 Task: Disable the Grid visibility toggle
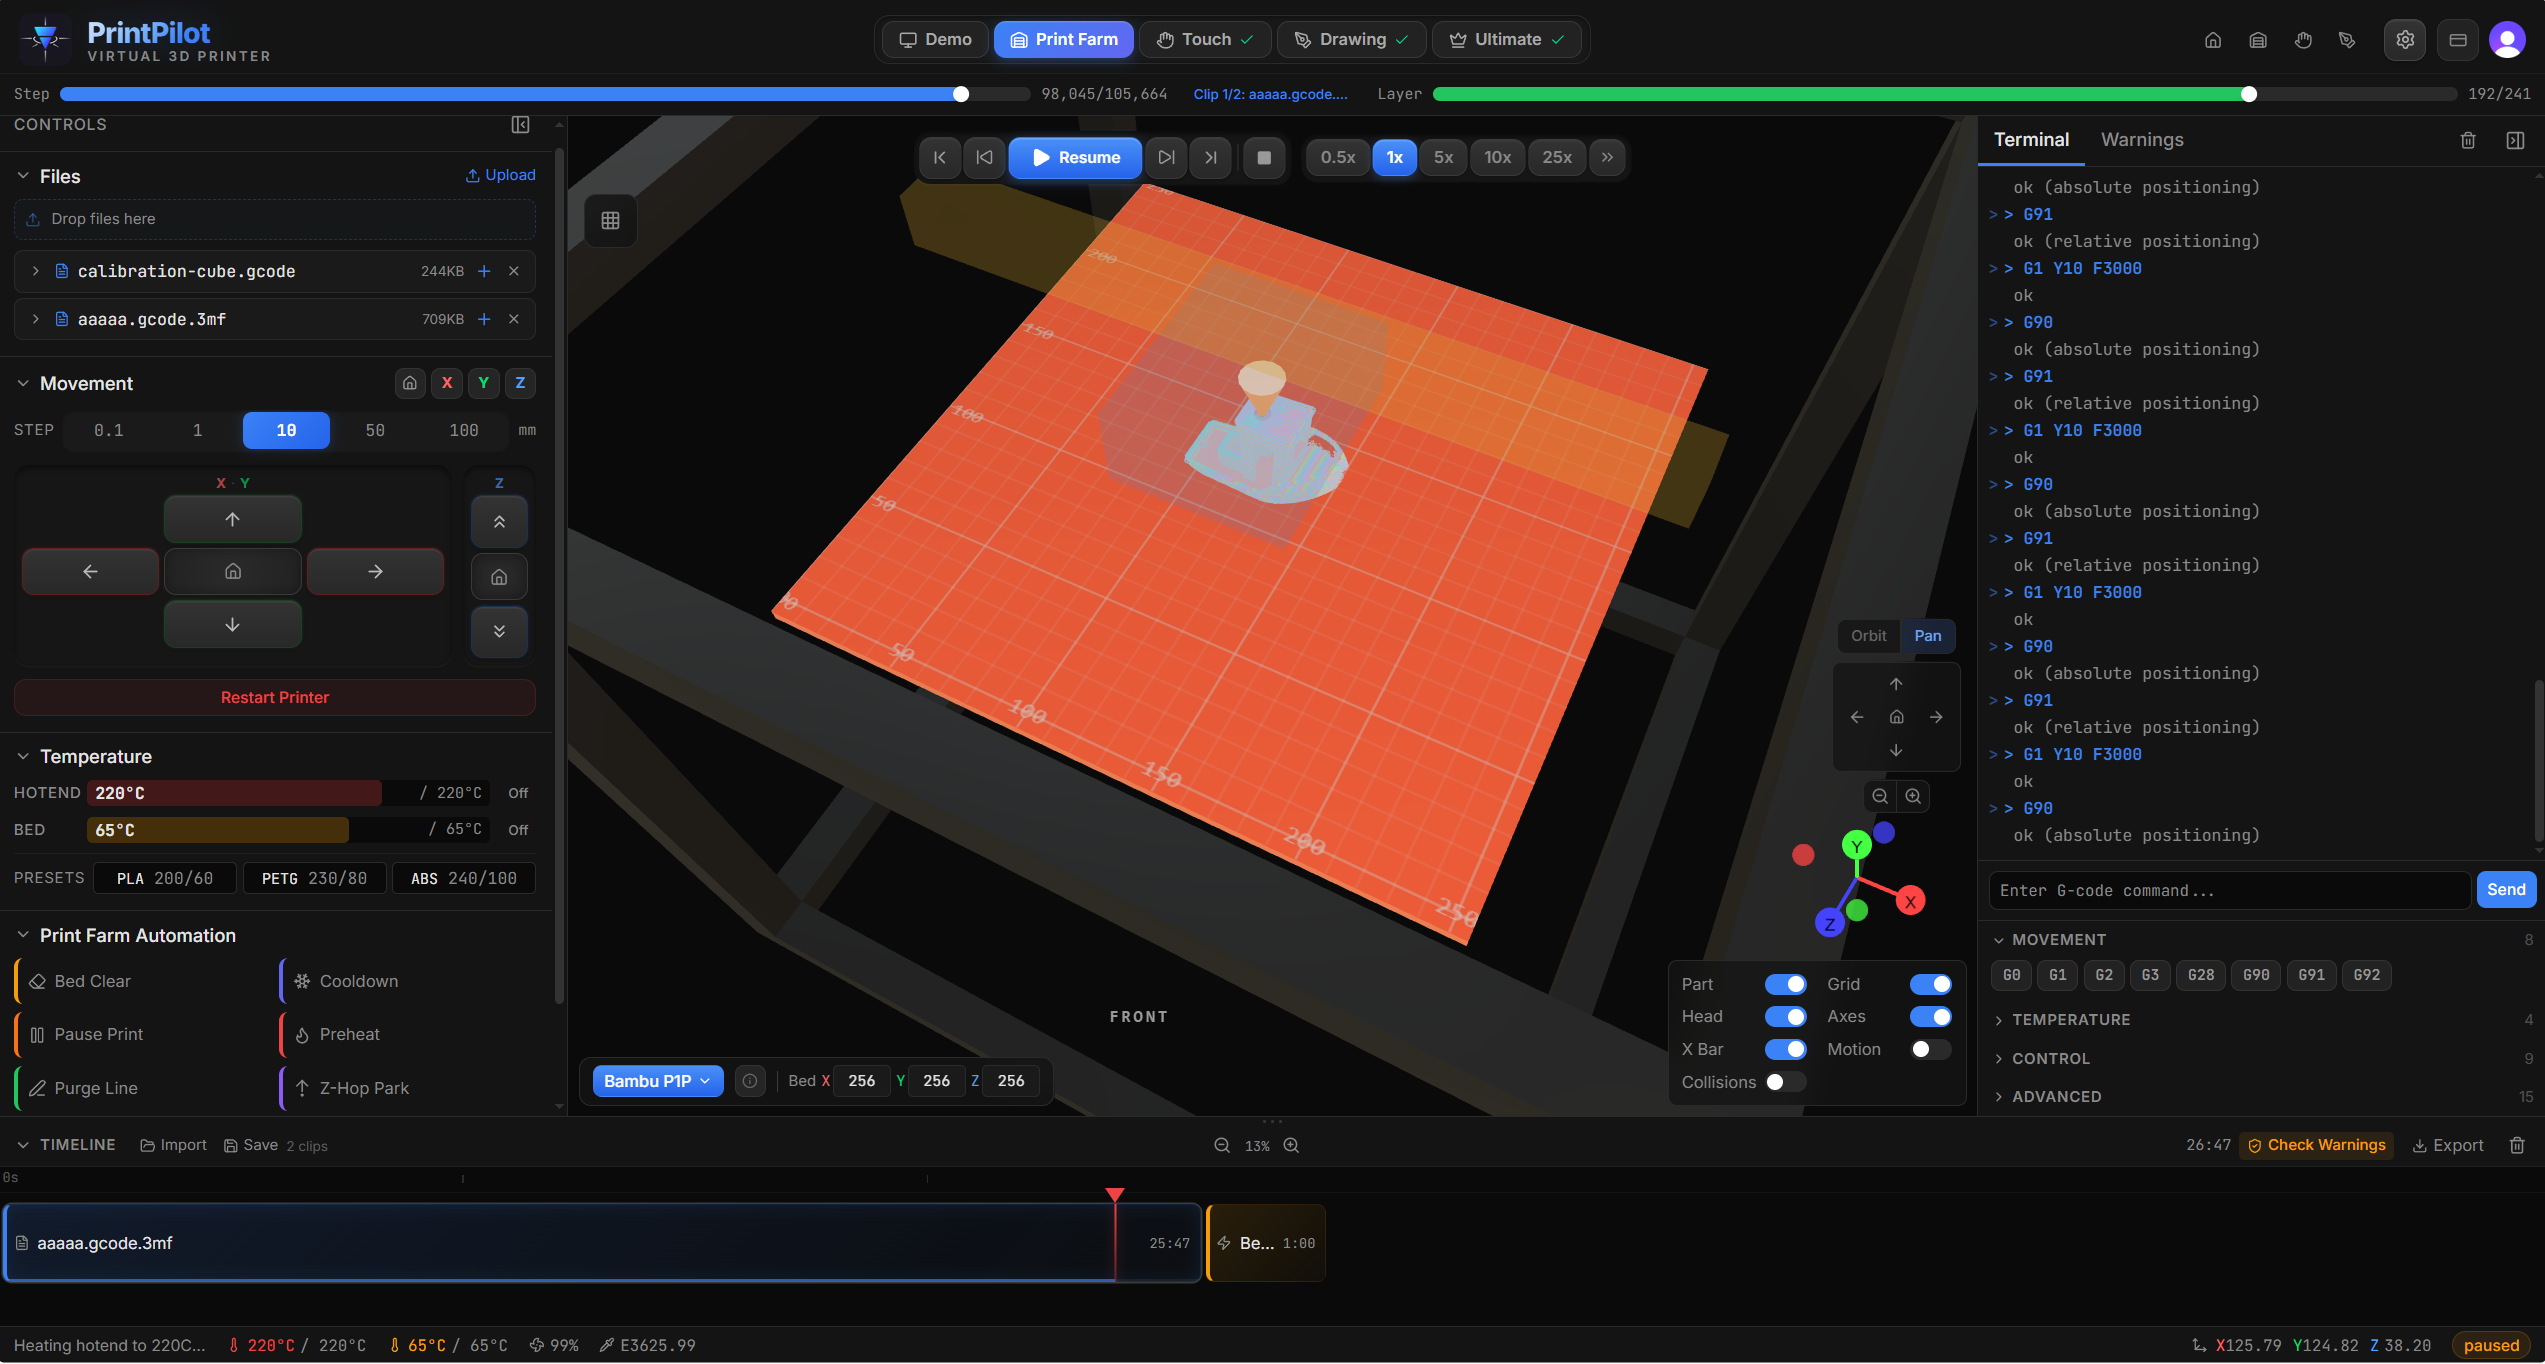[1930, 984]
